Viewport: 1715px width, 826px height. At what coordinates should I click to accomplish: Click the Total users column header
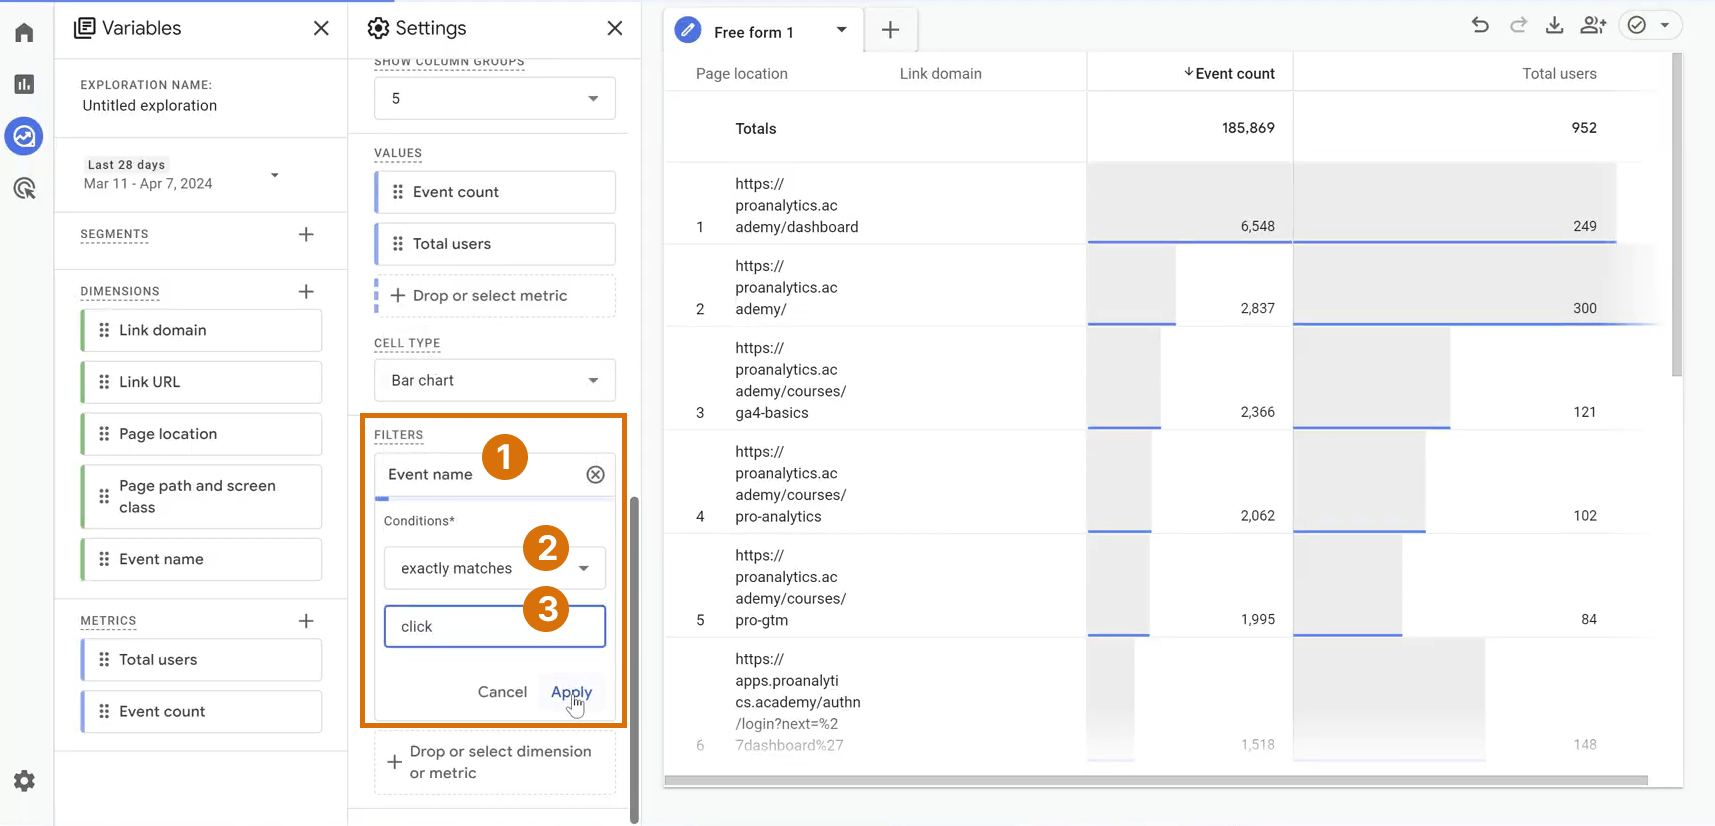1559,73
